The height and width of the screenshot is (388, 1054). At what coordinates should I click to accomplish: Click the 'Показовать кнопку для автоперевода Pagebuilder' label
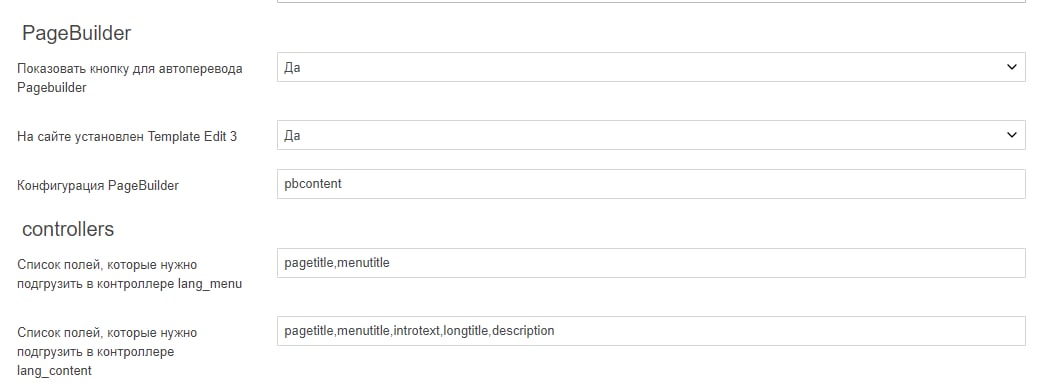pos(130,77)
